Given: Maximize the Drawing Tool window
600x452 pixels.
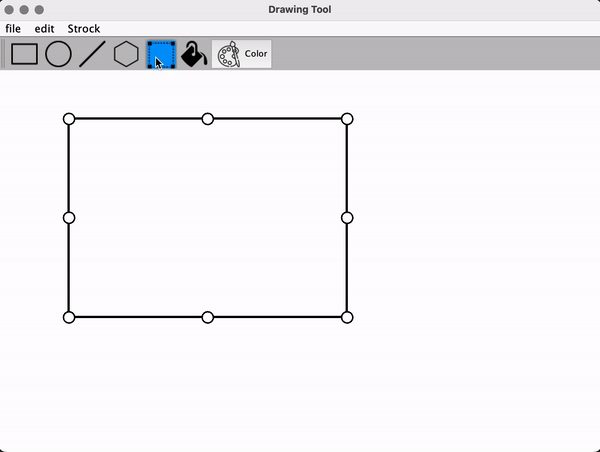Looking at the screenshot, I should click(x=39, y=10).
